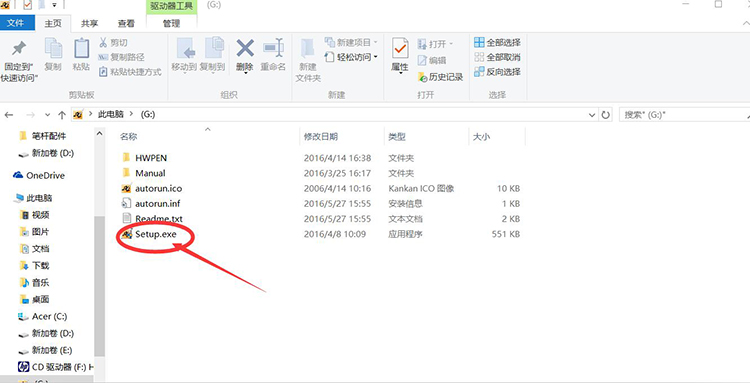Click the refresh icon beside address bar
The width and height of the screenshot is (750, 383).
[606, 115]
